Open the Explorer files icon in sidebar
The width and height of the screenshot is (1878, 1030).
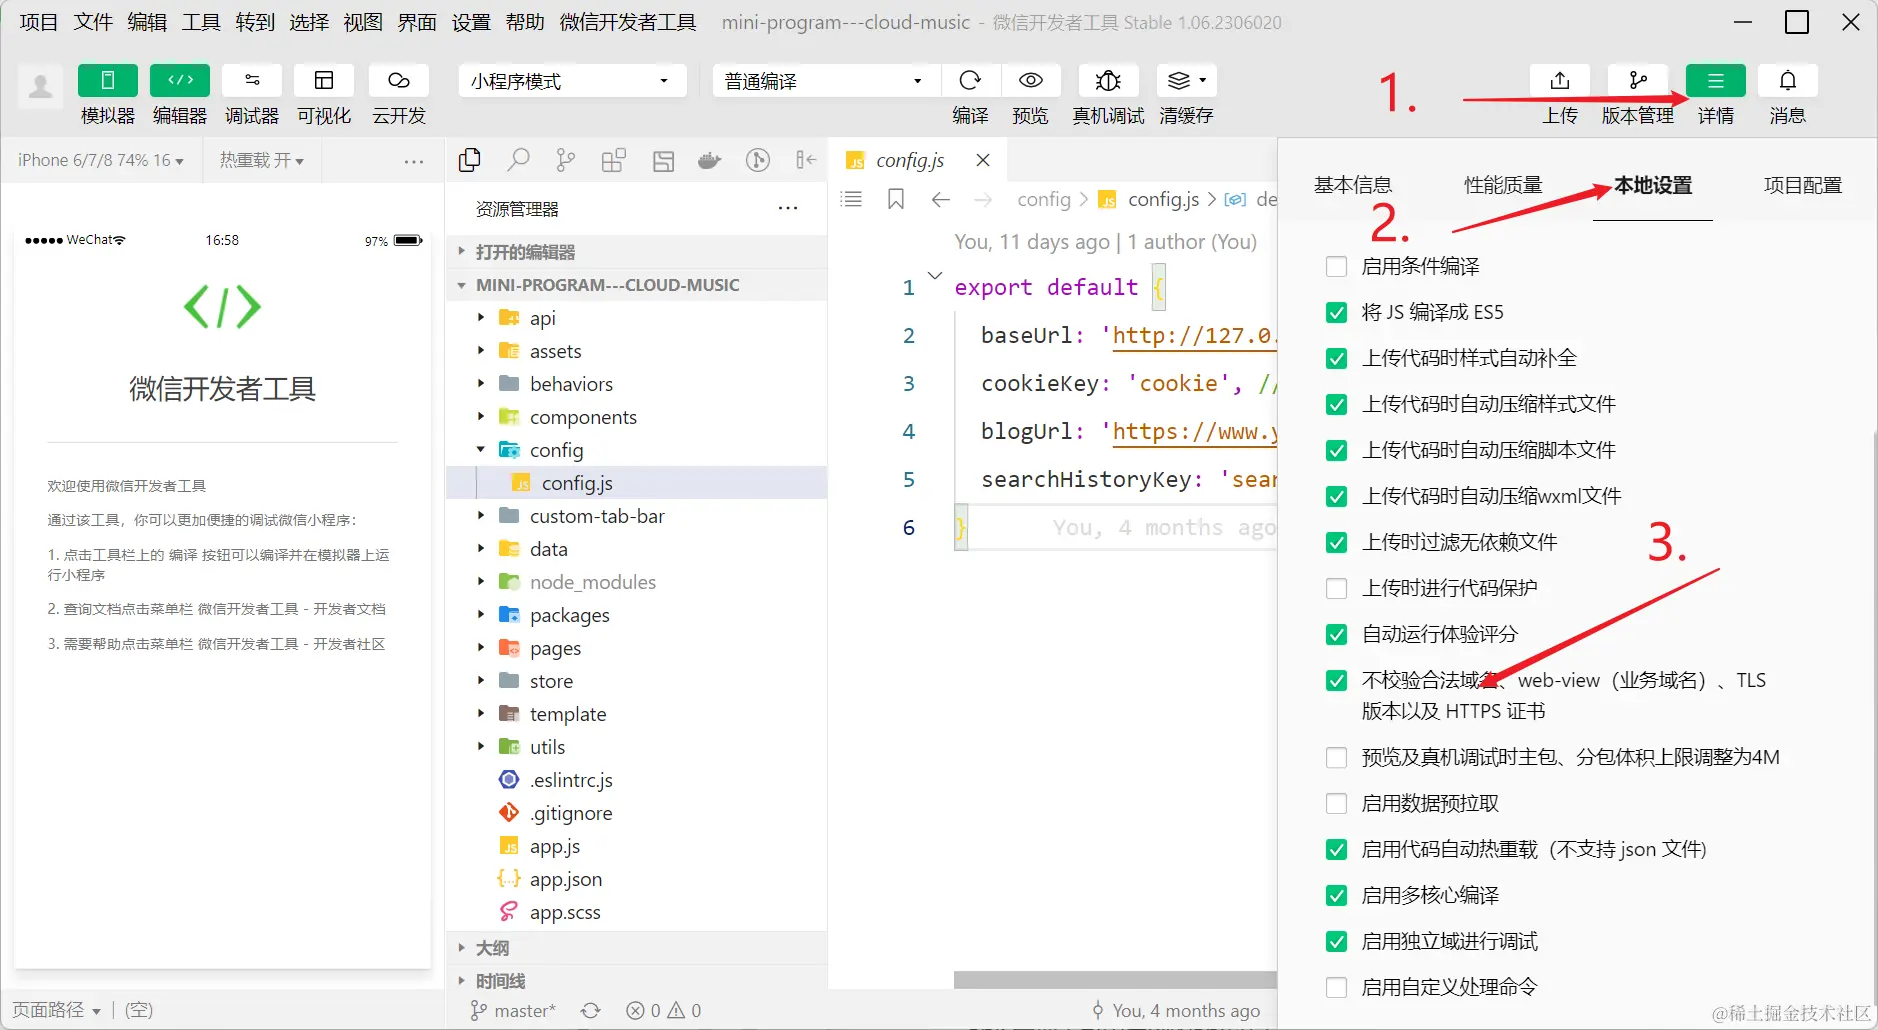469,160
